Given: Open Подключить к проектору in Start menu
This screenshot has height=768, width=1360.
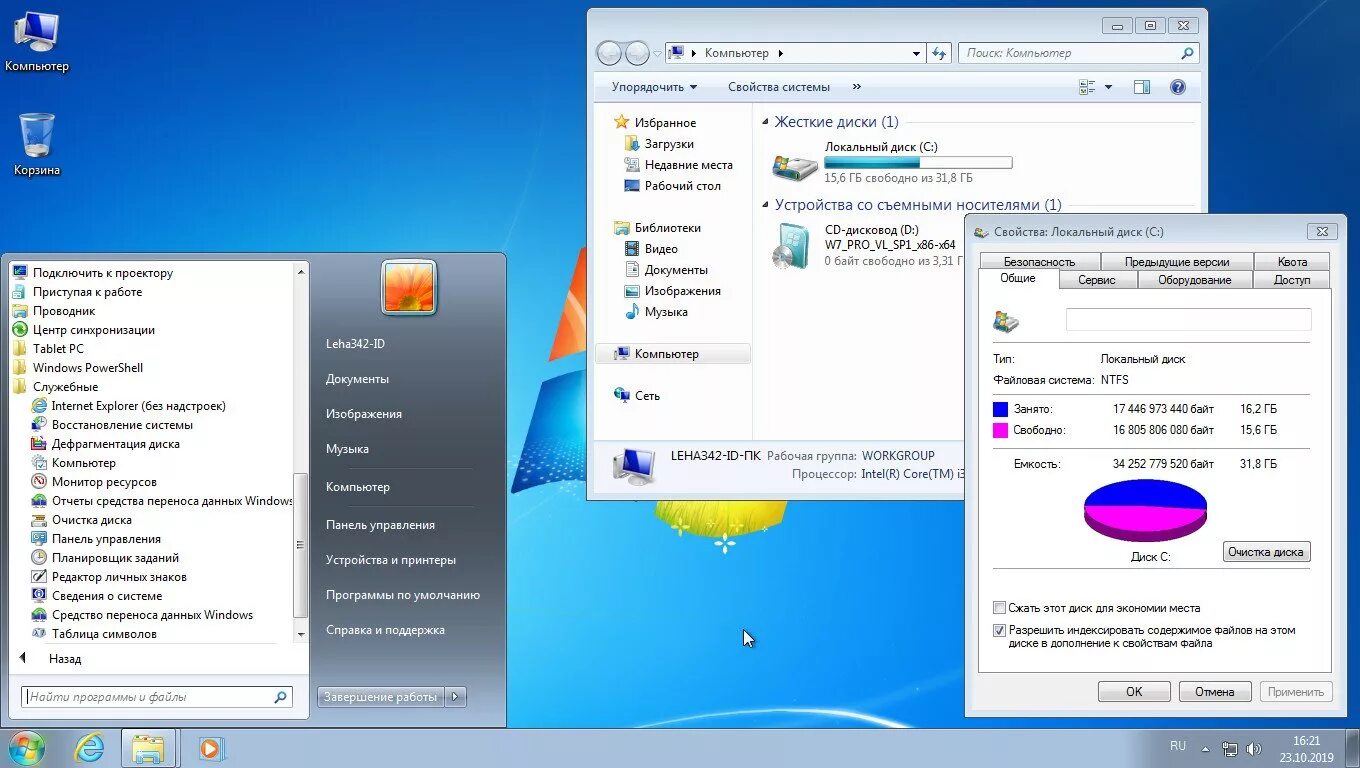Looking at the screenshot, I should point(102,272).
